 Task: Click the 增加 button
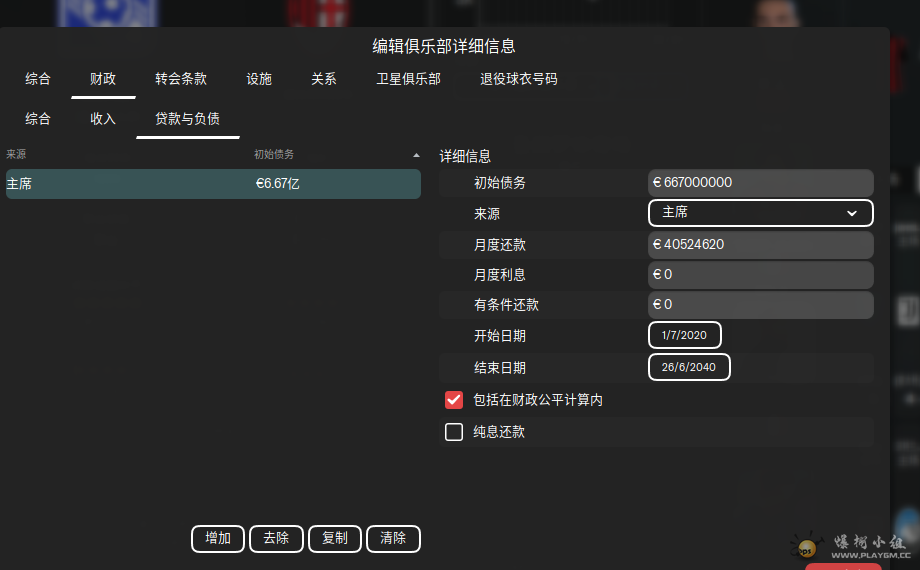(218, 538)
